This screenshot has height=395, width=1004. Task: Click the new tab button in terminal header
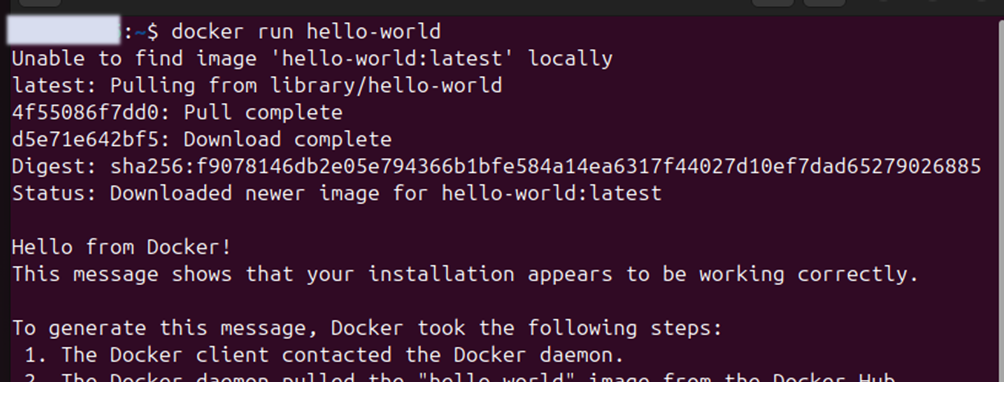39,3
